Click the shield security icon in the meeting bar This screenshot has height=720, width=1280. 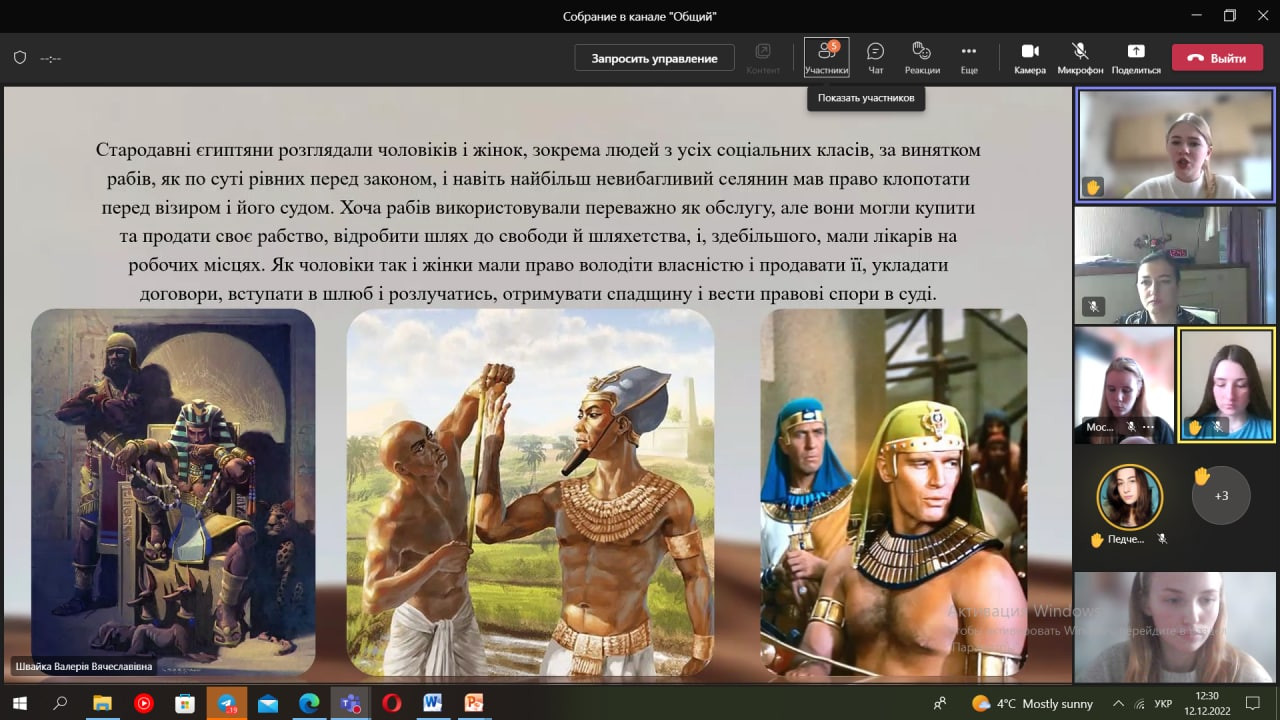20,58
